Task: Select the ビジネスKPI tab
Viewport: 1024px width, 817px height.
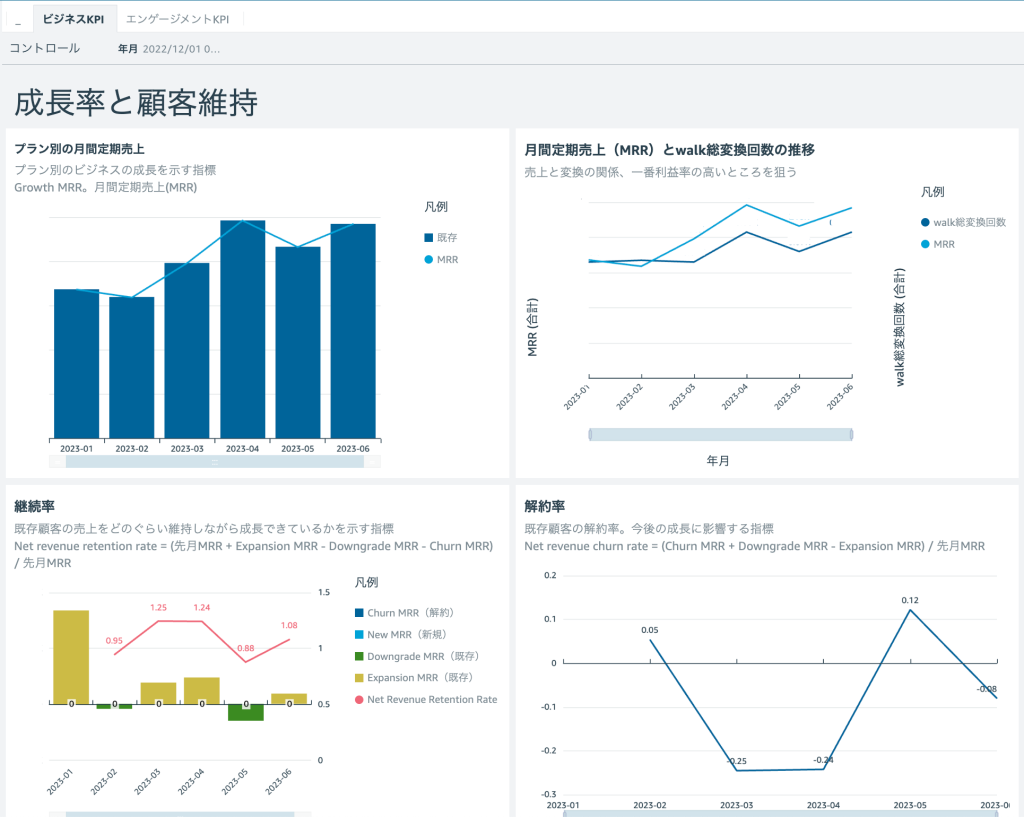Action: point(73,19)
